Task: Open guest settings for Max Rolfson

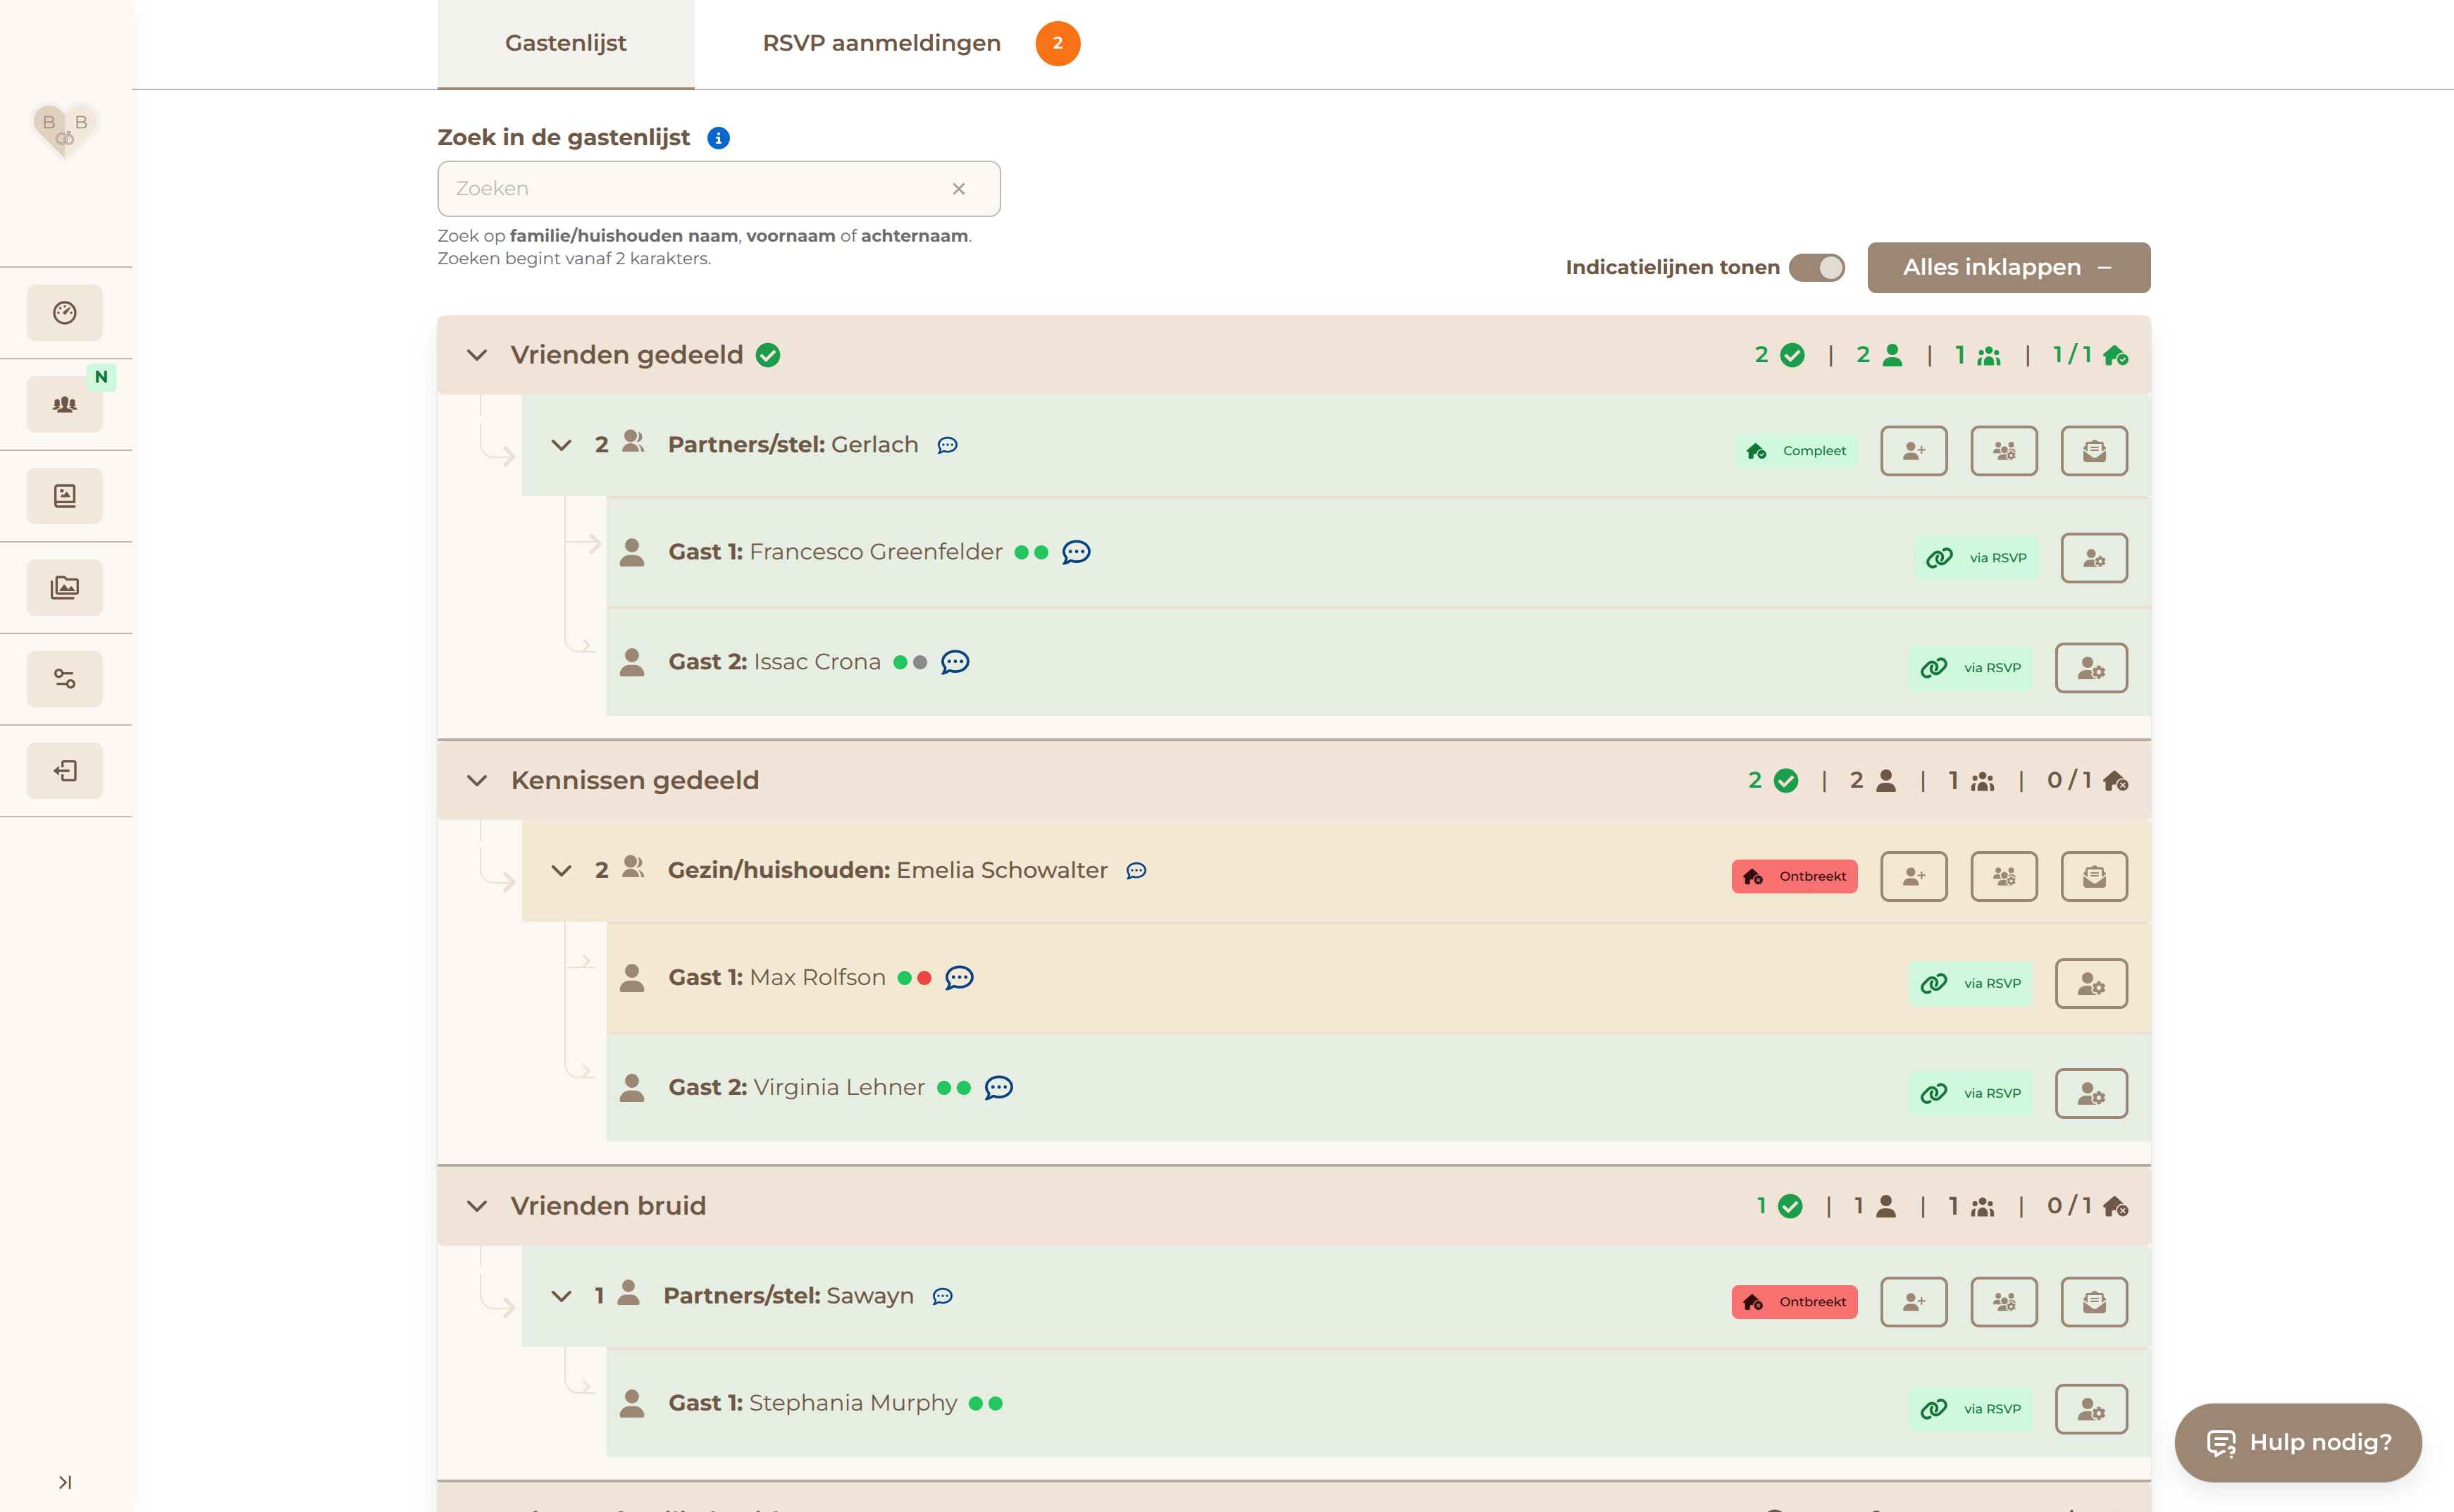Action: (x=2091, y=984)
